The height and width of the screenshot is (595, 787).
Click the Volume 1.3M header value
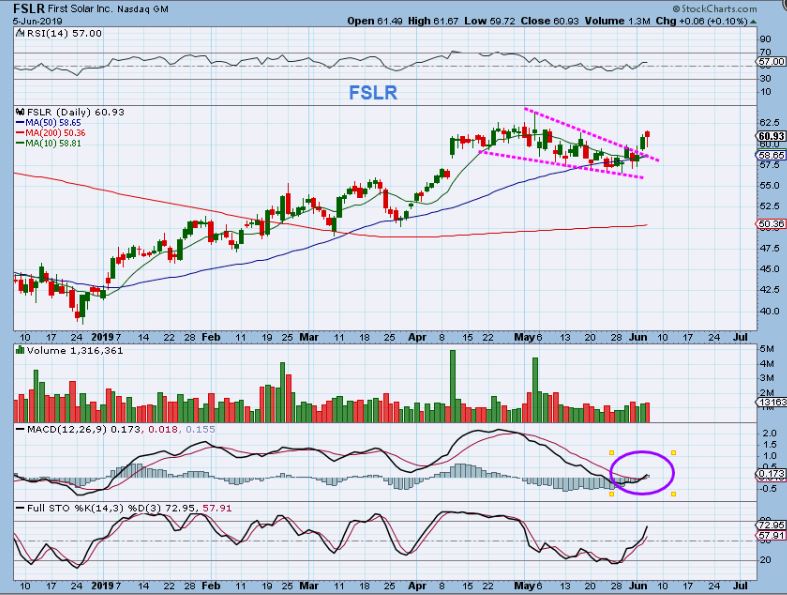pos(617,21)
